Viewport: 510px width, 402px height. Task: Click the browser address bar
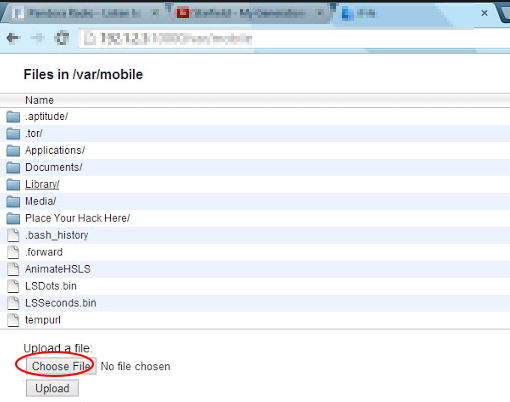[293, 39]
